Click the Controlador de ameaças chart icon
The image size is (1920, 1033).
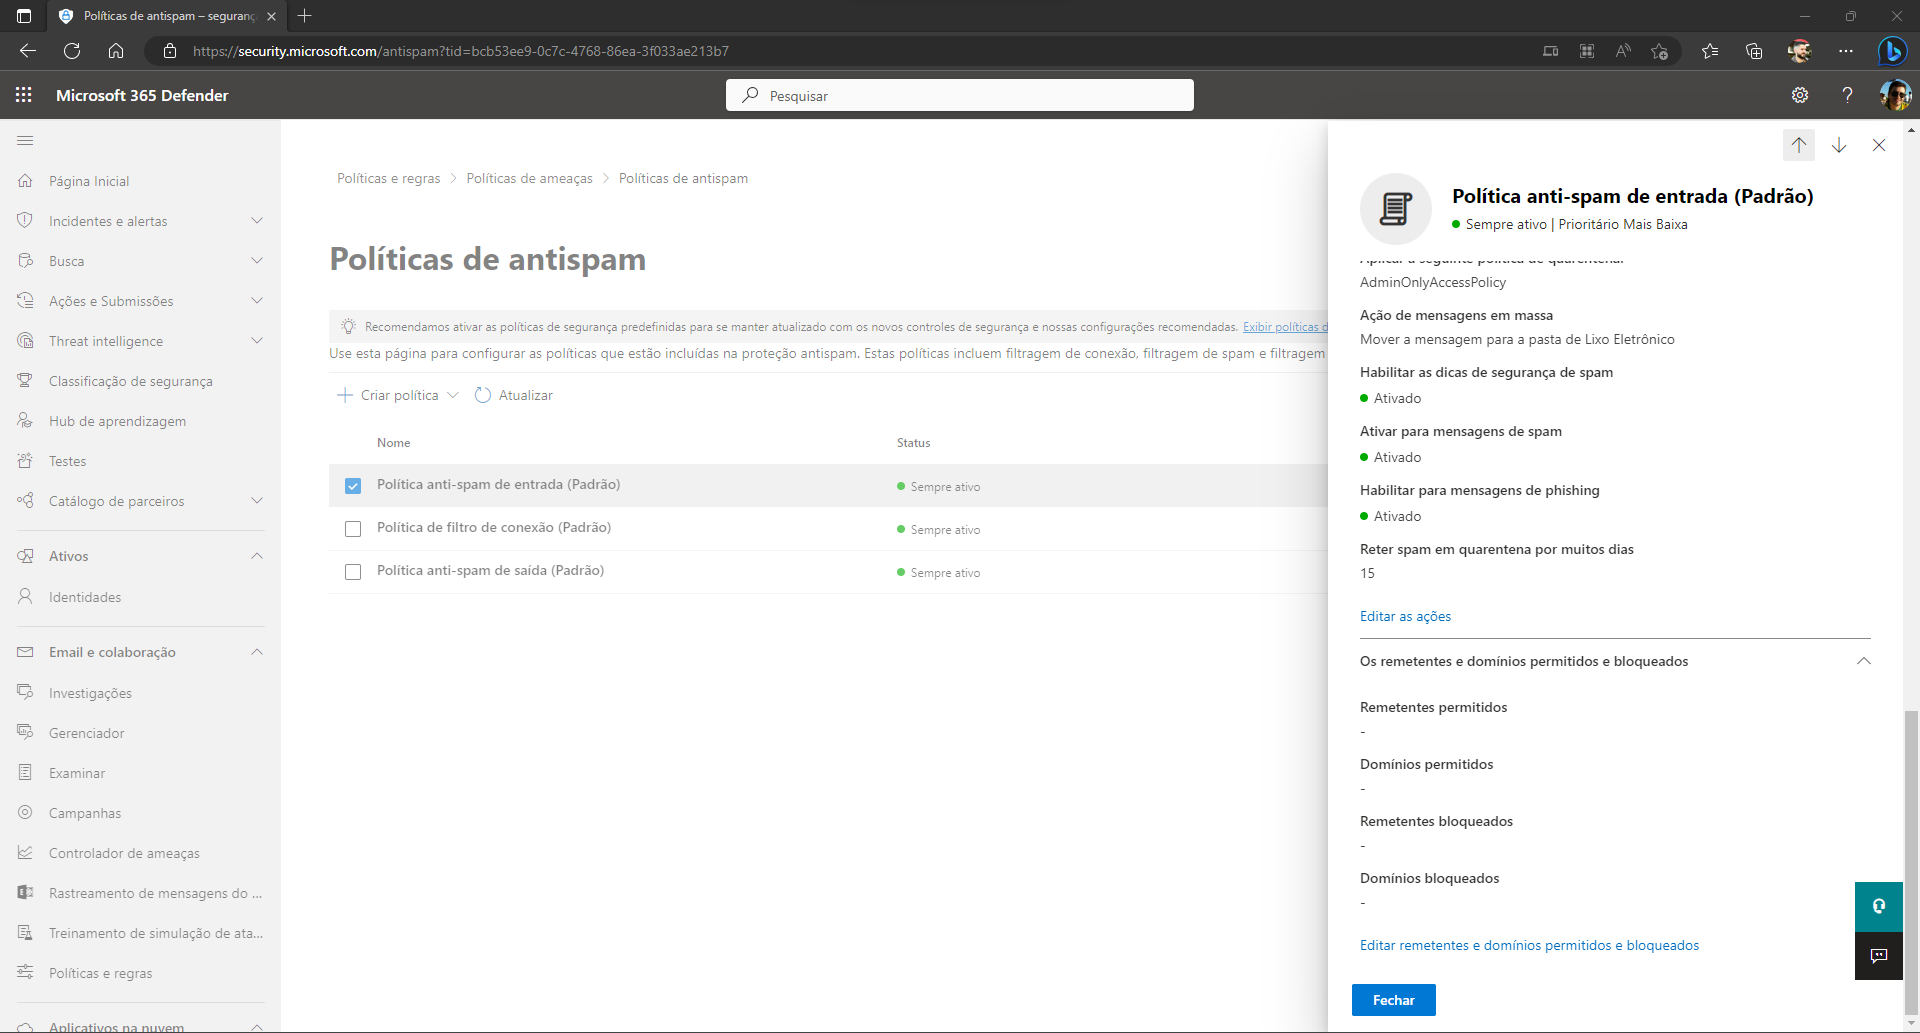25,853
